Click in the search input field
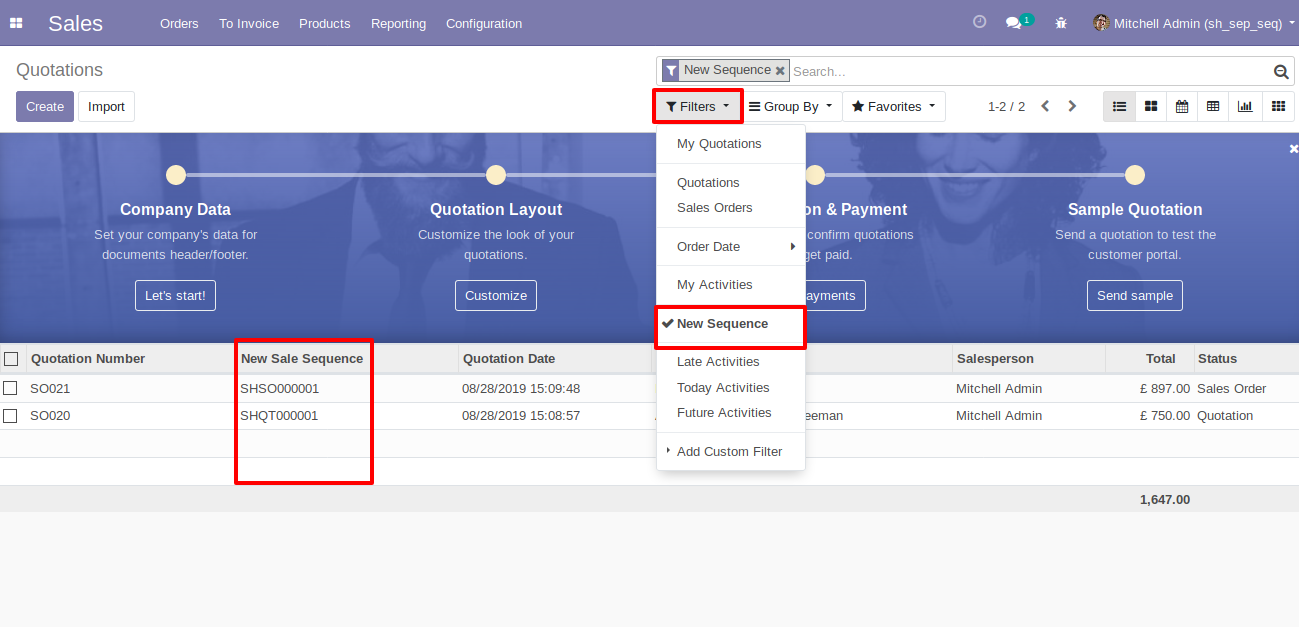The height and width of the screenshot is (627, 1299). click(1030, 71)
